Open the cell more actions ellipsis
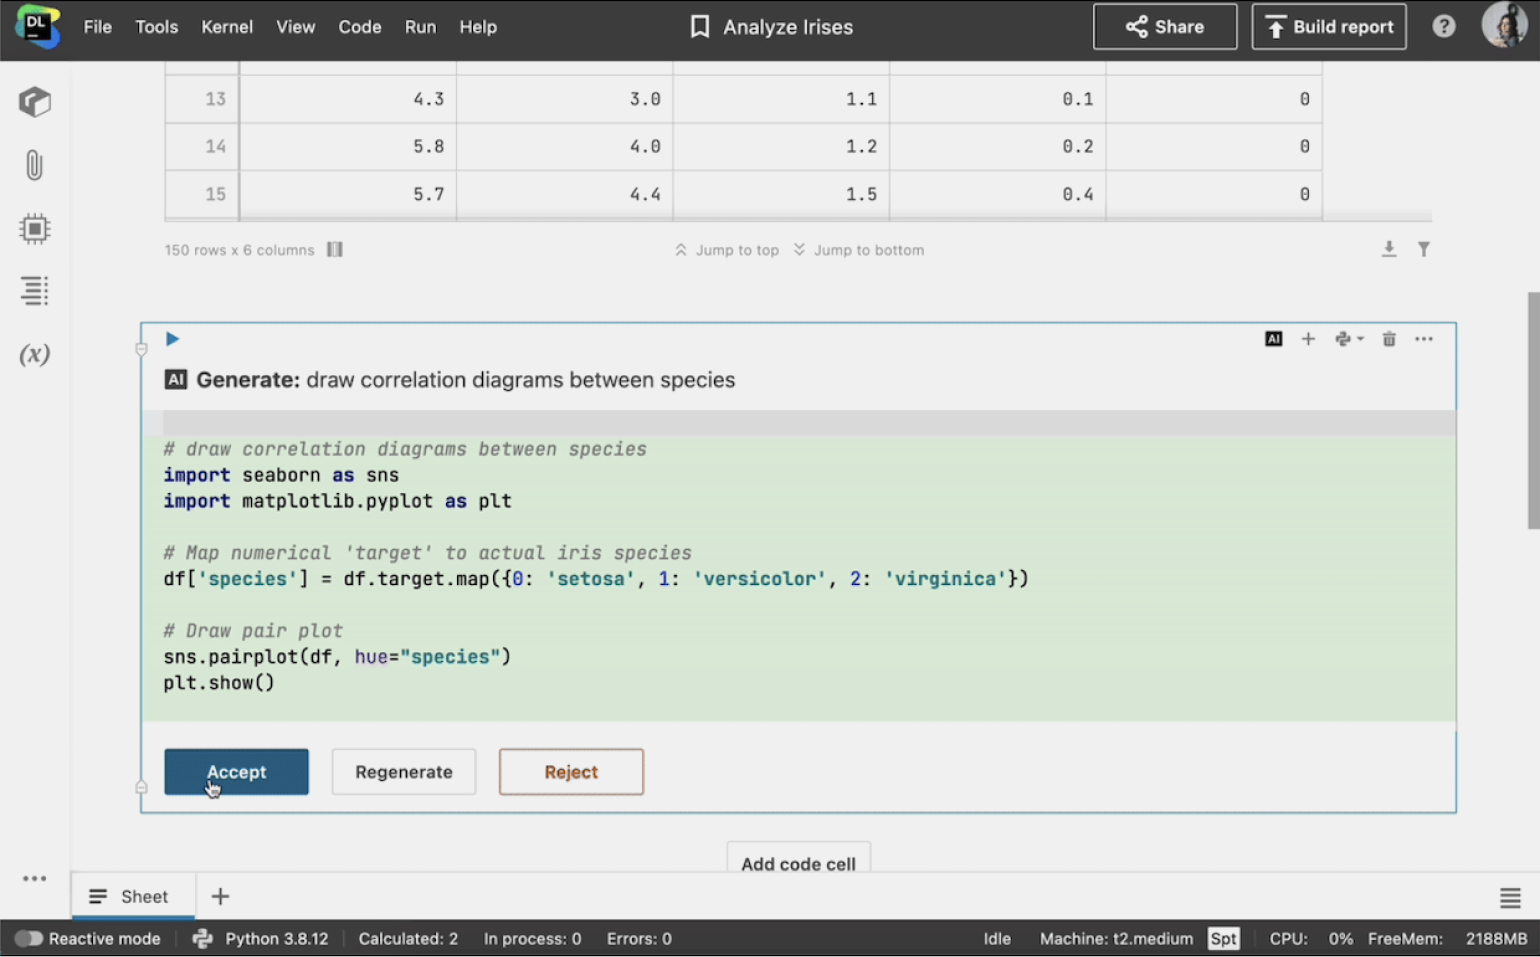 (1424, 339)
